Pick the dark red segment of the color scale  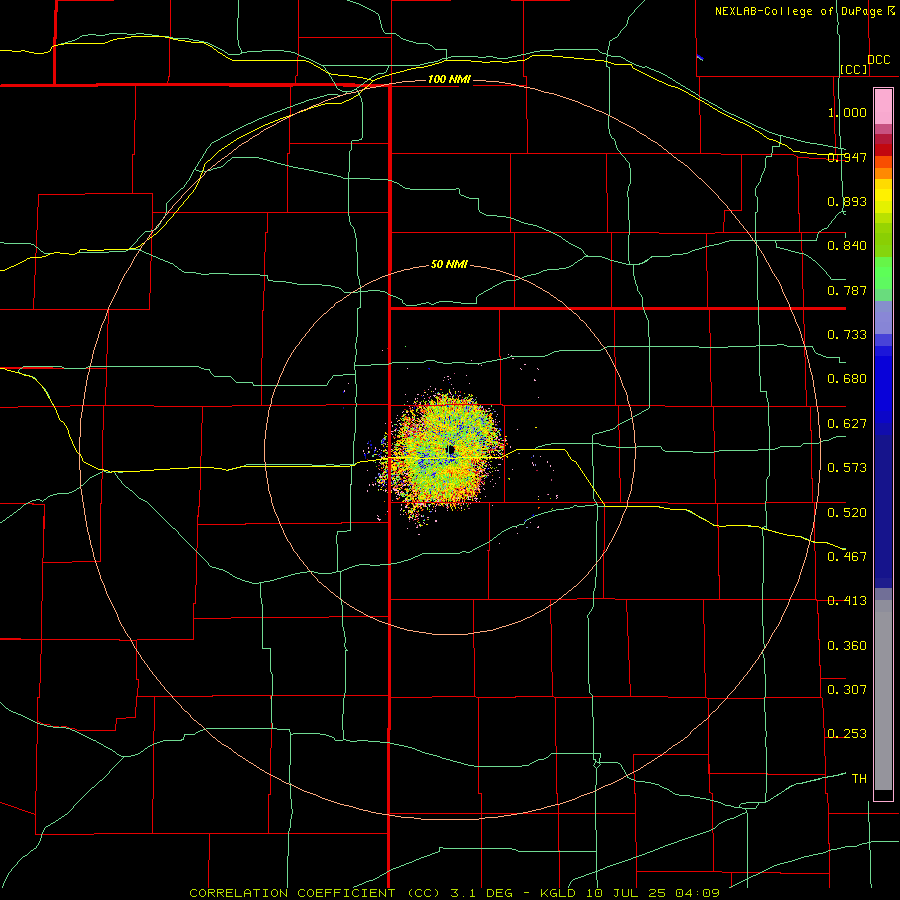coord(883,149)
